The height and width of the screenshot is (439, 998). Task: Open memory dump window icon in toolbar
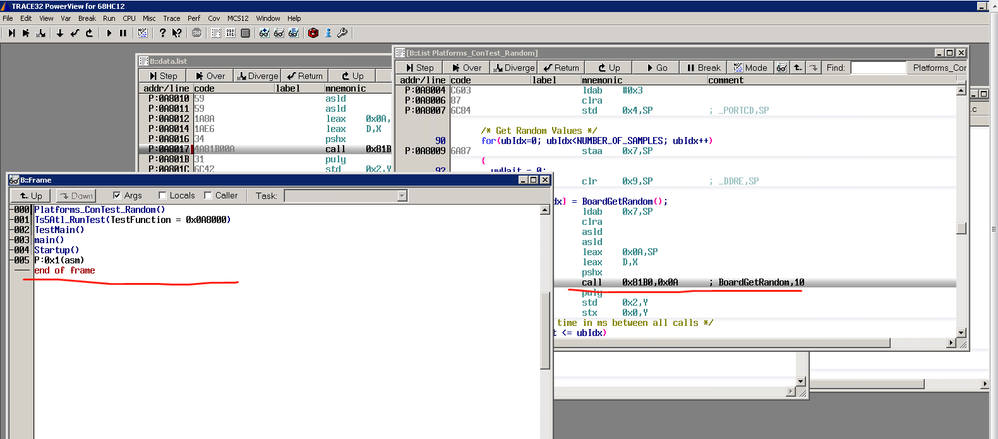(230, 33)
